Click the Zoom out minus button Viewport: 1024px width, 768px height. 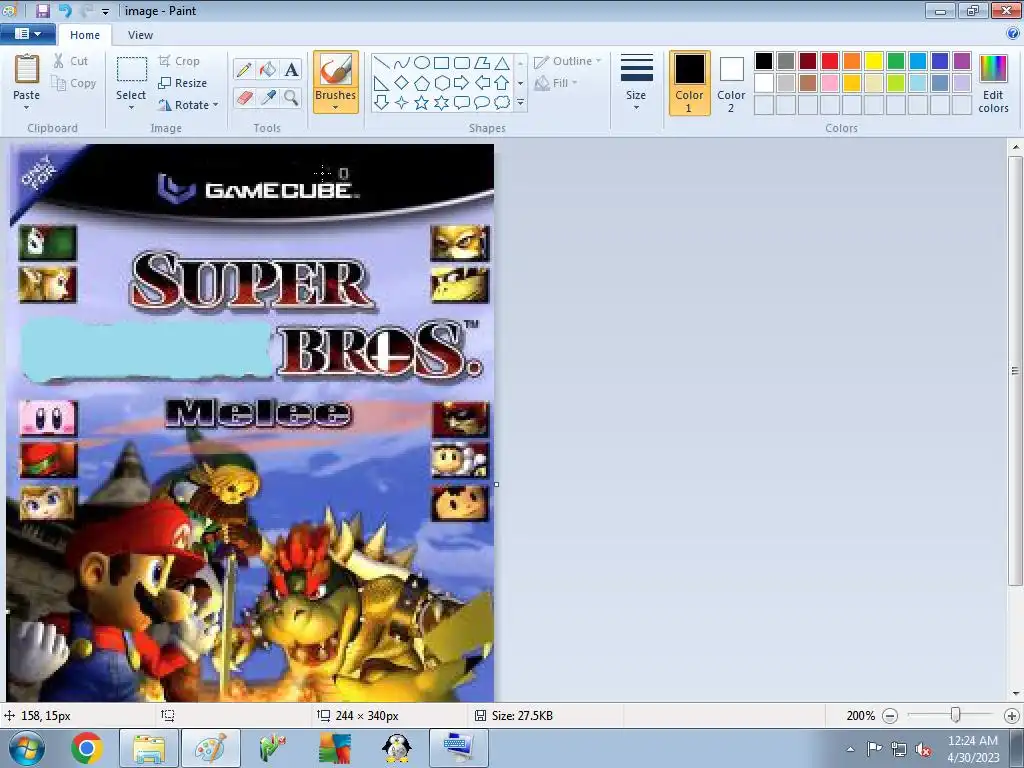click(x=889, y=716)
